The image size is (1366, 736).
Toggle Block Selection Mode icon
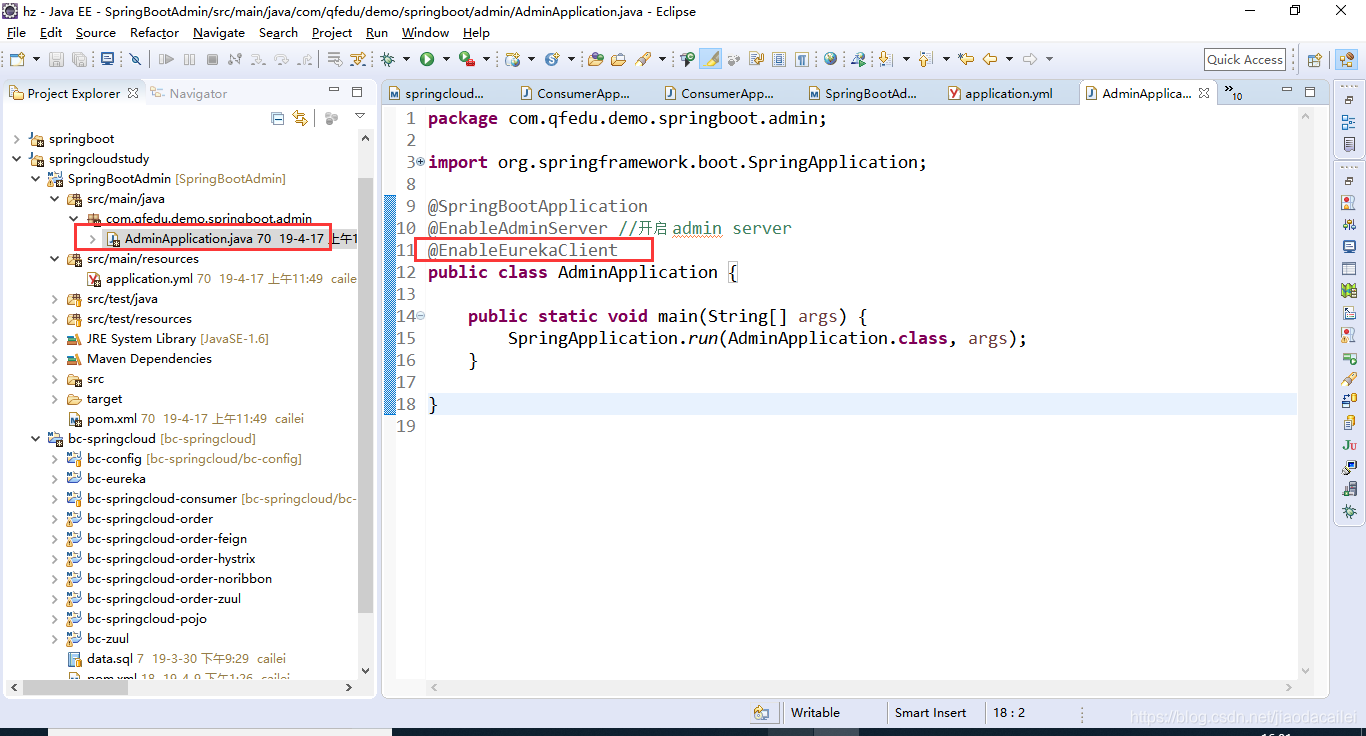(x=779, y=59)
